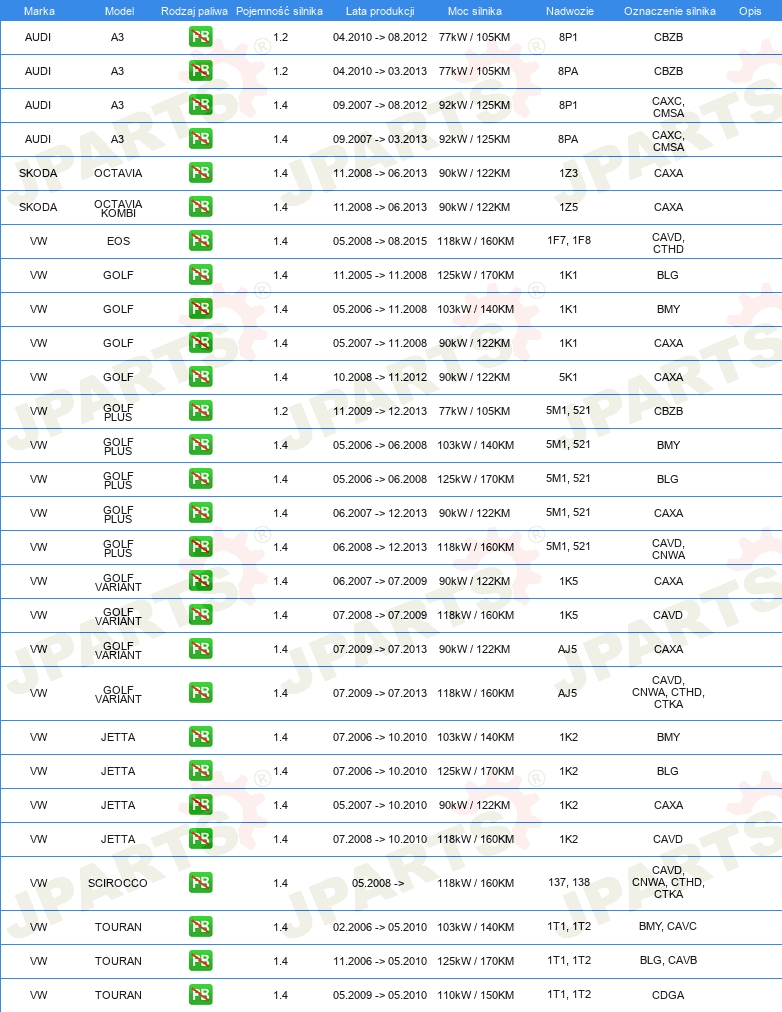The image size is (782, 1012).
Task: Click engine code BLG, CAVB
Action: [668, 960]
